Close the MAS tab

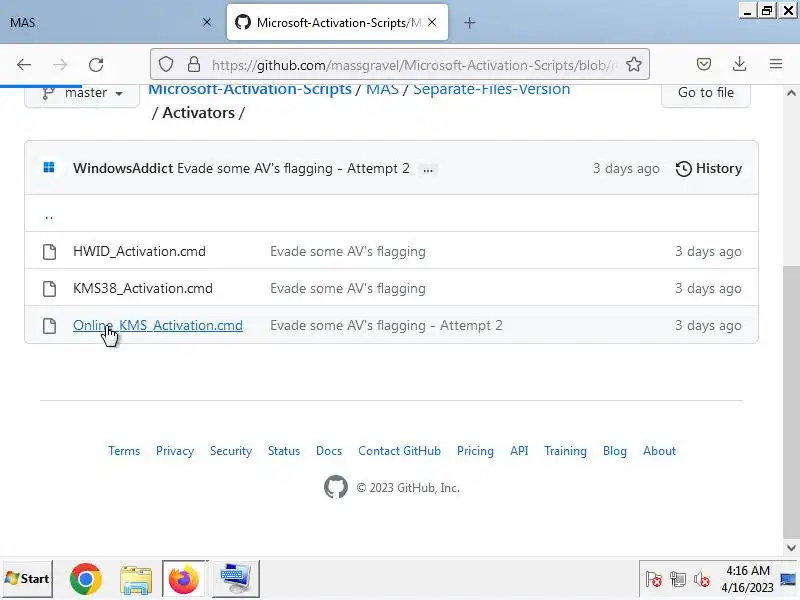(x=207, y=22)
